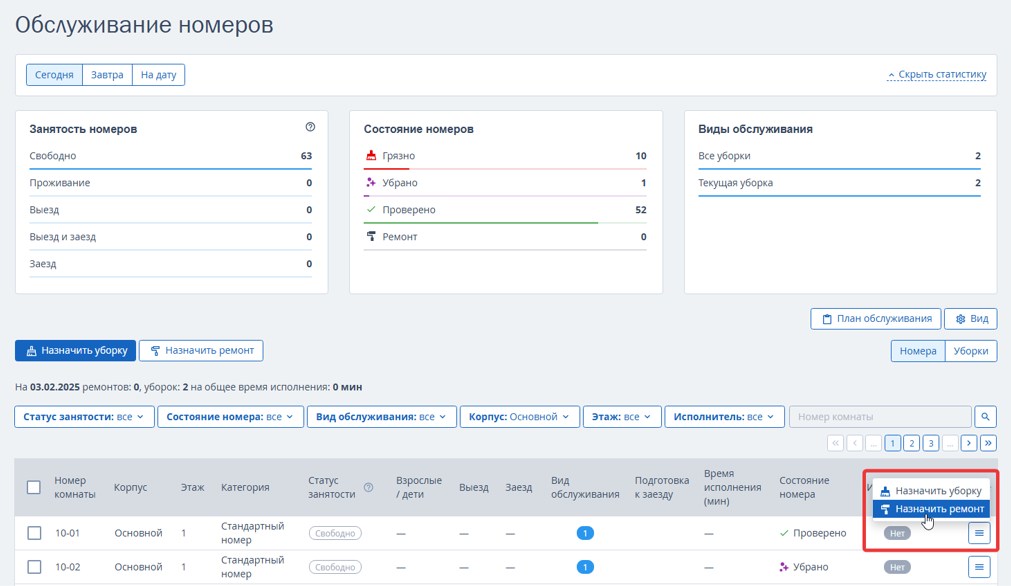Image resolution: width=1011 pixels, height=586 pixels.
Task: Click the blue Назначить уборку button
Action: click(75, 351)
